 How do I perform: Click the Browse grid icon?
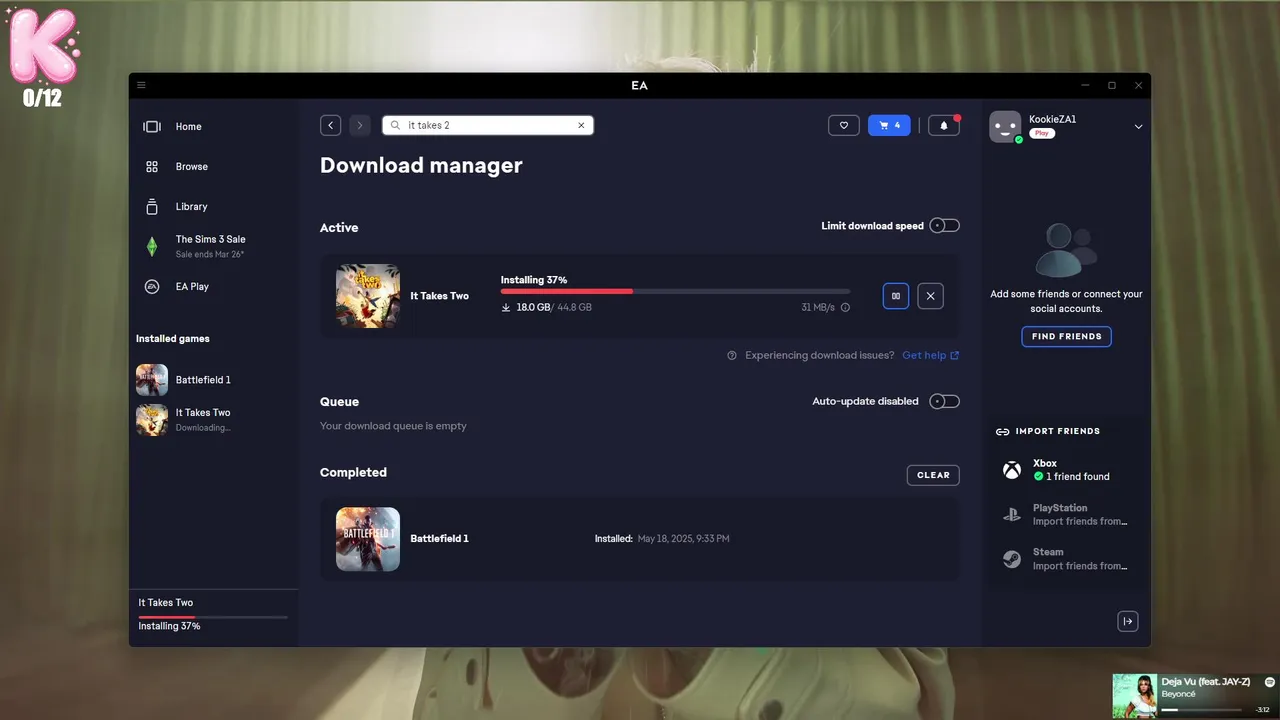[152, 167]
